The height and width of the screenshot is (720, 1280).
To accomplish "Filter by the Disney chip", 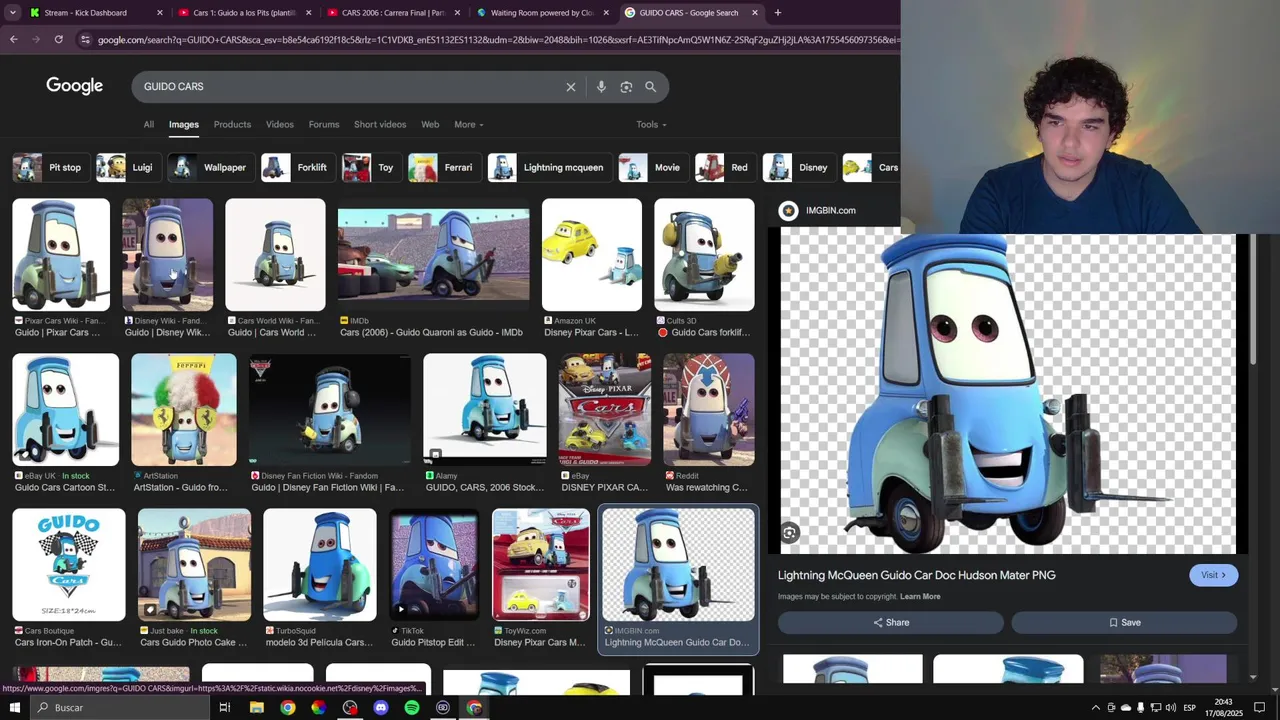I will pyautogui.click(x=798, y=168).
